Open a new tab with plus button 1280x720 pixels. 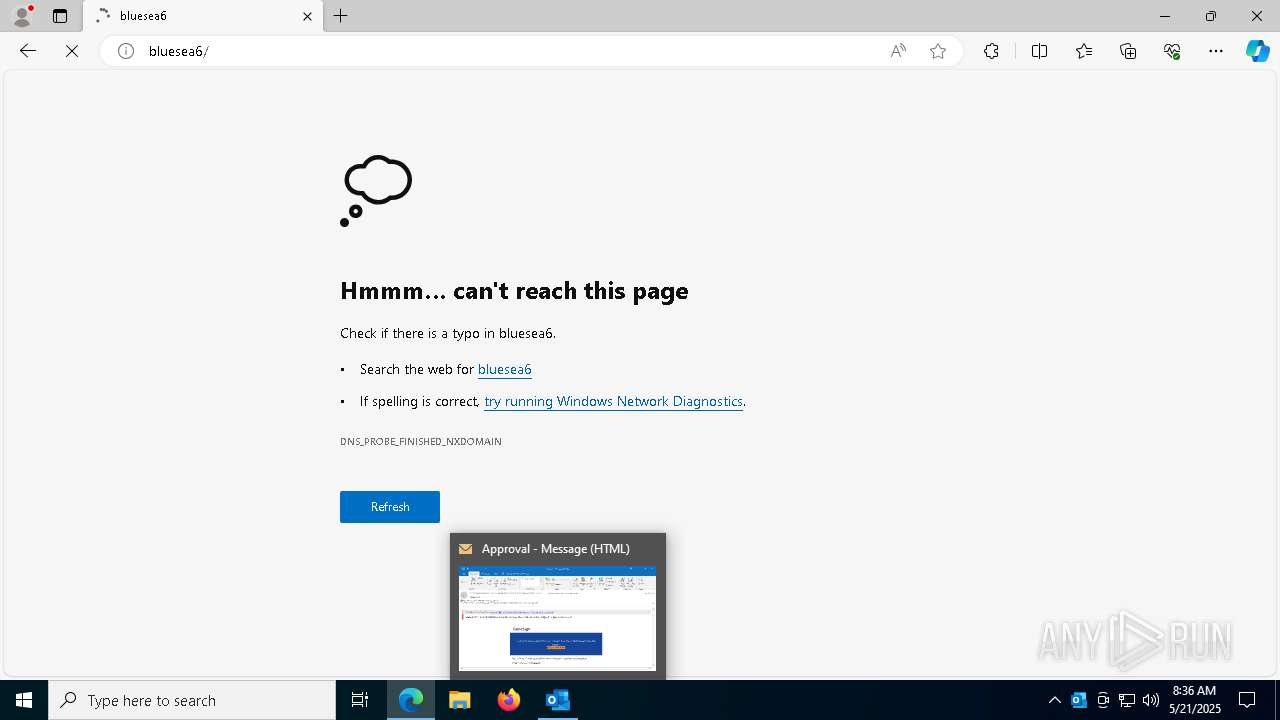click(x=341, y=16)
